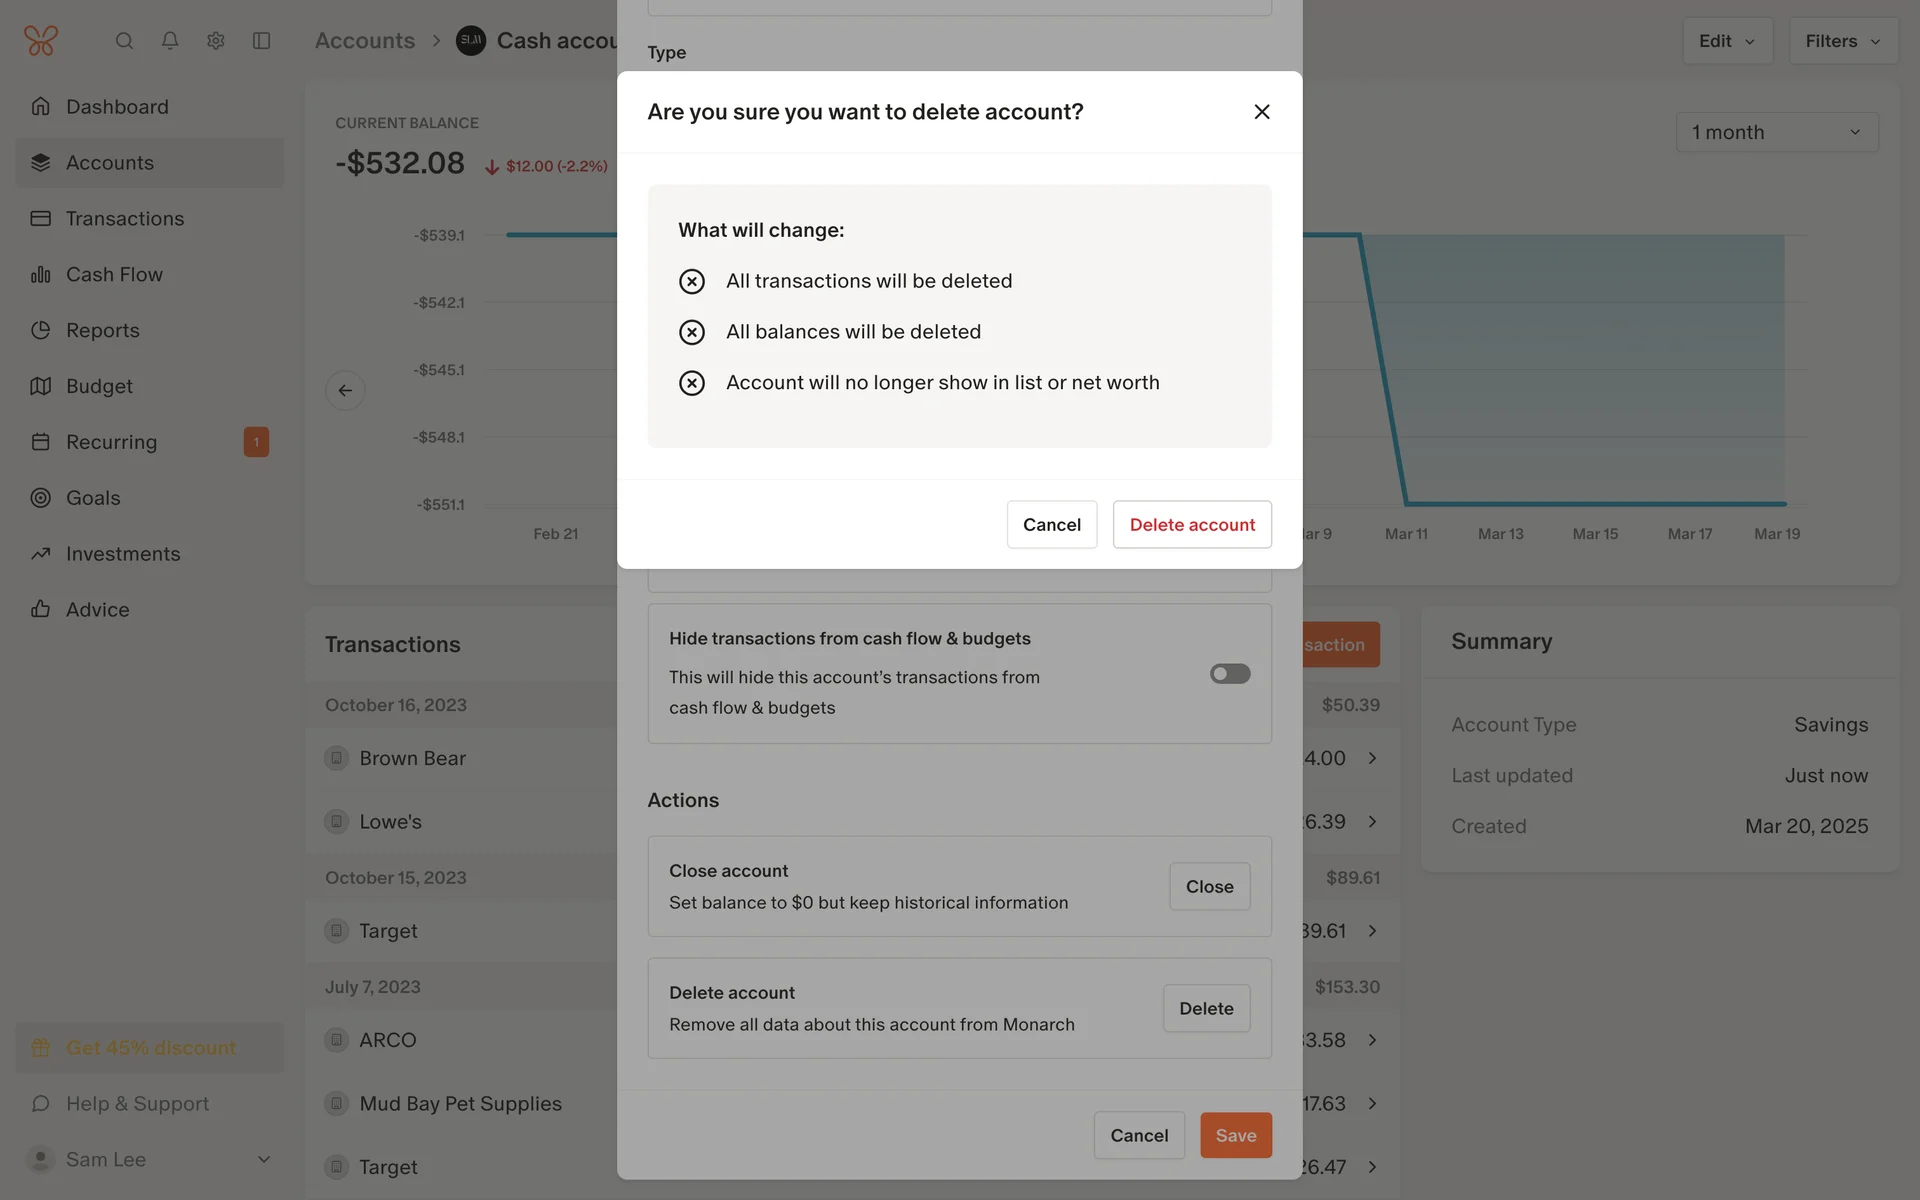This screenshot has width=1920, height=1200.
Task: Open the Filters dropdown
Action: click(x=1842, y=41)
